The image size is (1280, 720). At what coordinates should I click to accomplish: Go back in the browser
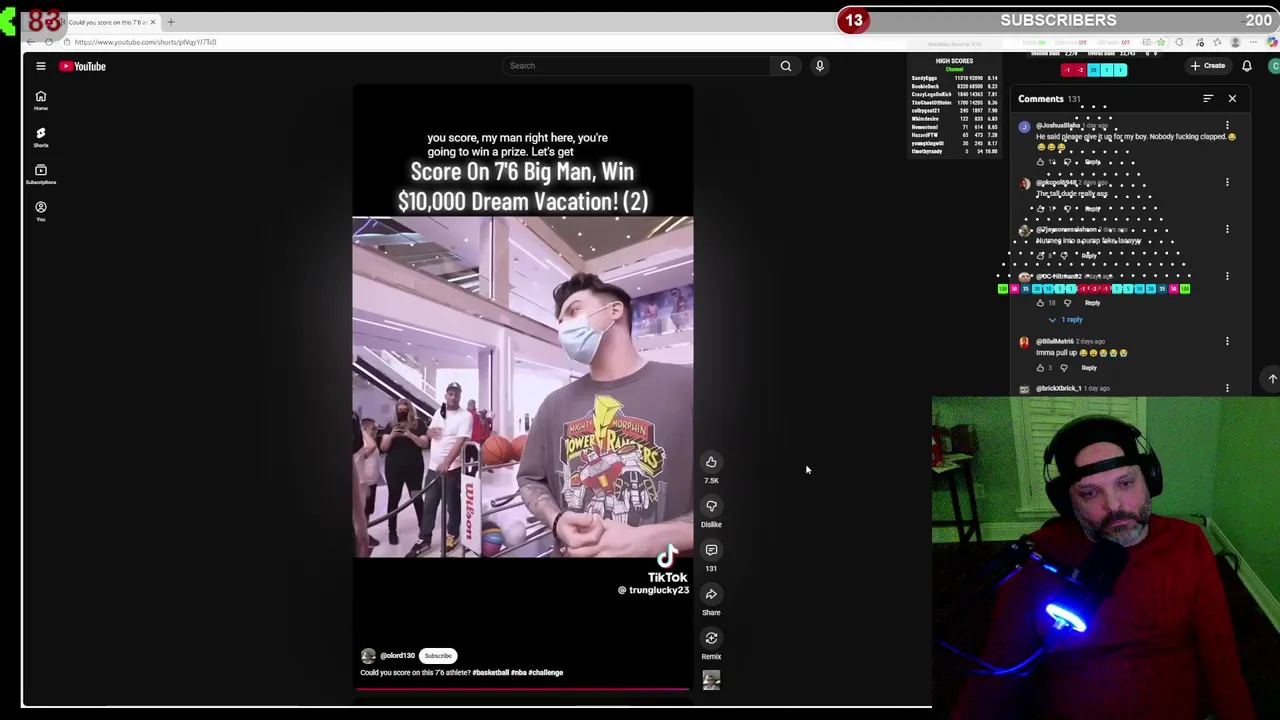(31, 42)
